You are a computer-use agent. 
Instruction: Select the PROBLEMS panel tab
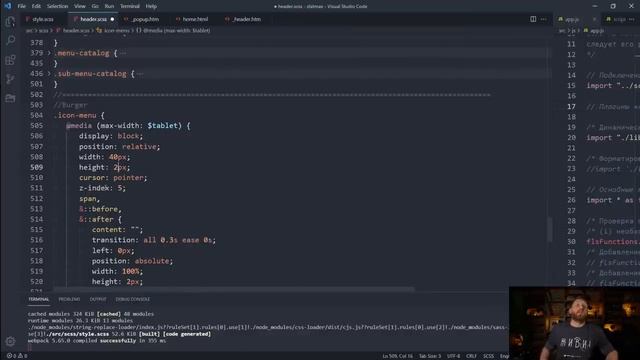click(x=69, y=299)
